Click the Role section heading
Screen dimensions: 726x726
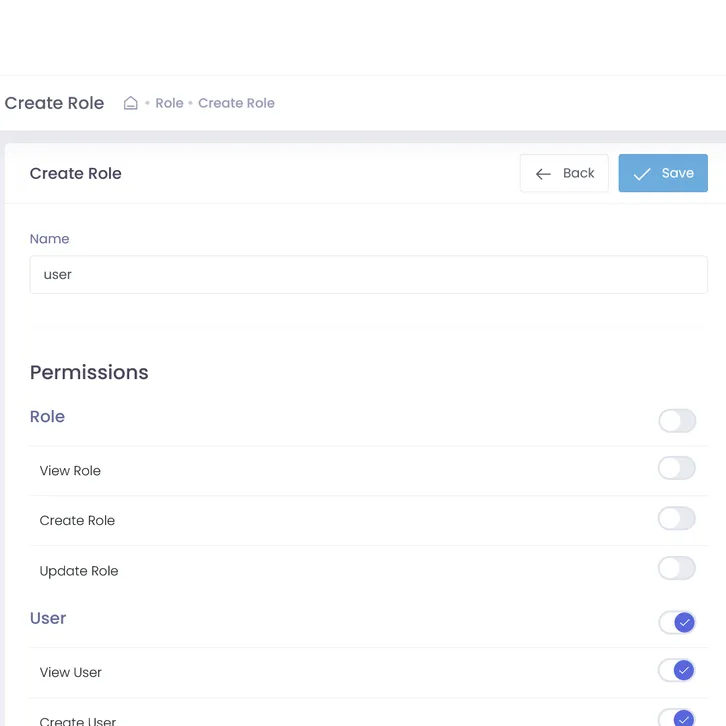click(47, 417)
